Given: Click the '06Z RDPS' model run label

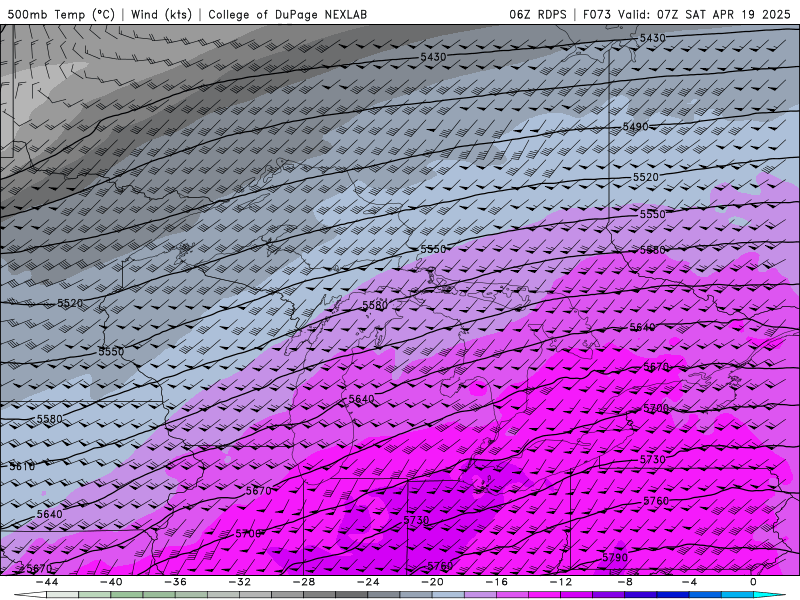Looking at the screenshot, I should point(538,14).
